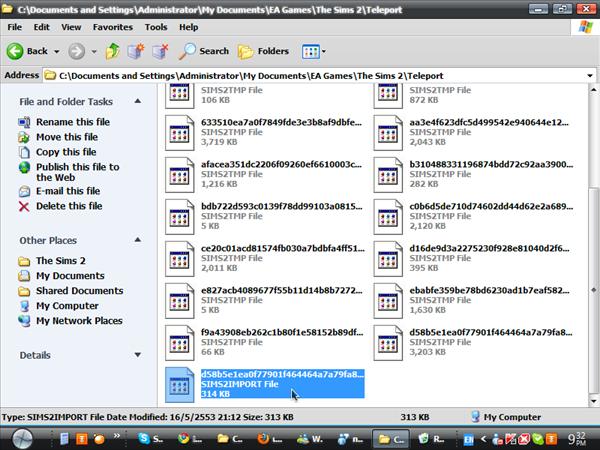The image size is (600, 450).
Task: Click the EN language bar indicator
Action: tap(468, 440)
